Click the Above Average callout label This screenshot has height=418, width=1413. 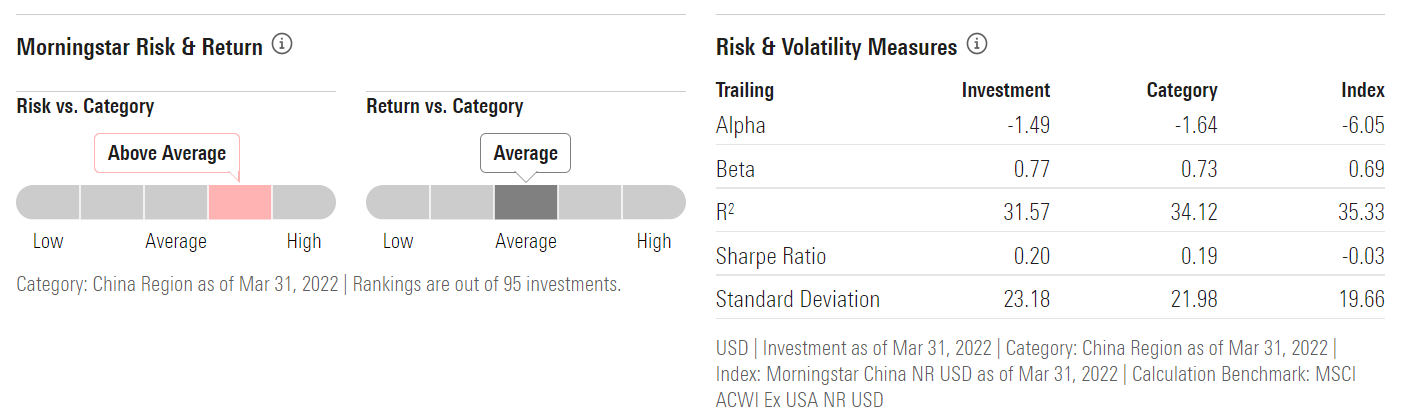(x=167, y=153)
